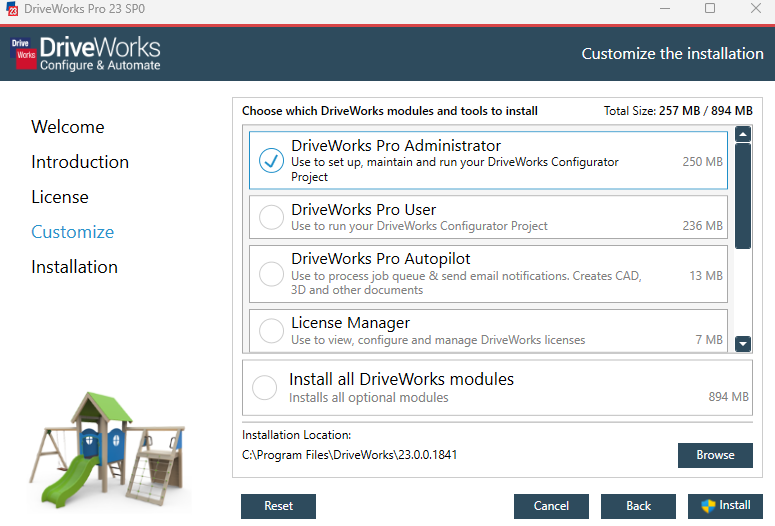Image resolution: width=775 pixels, height=526 pixels.
Task: Go to the Welcome step
Action: coord(68,127)
